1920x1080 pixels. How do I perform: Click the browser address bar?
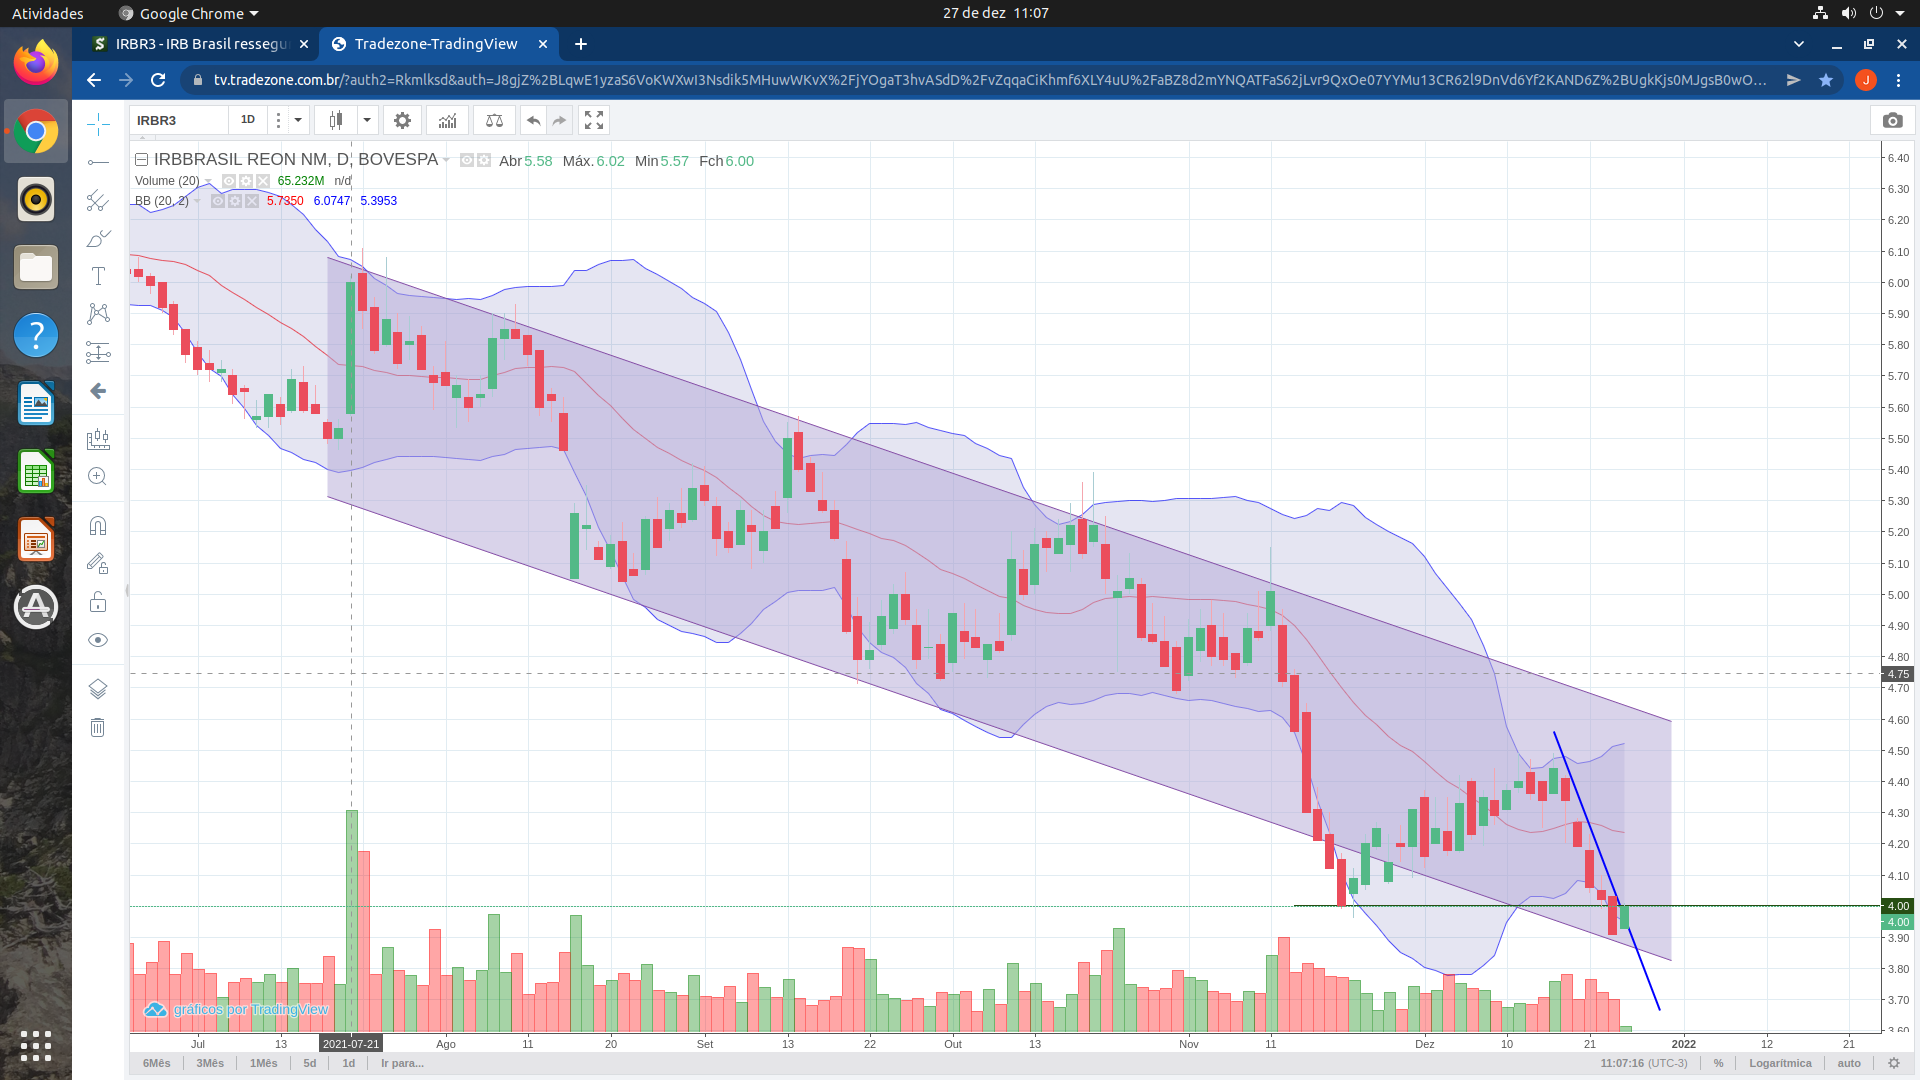pos(990,80)
